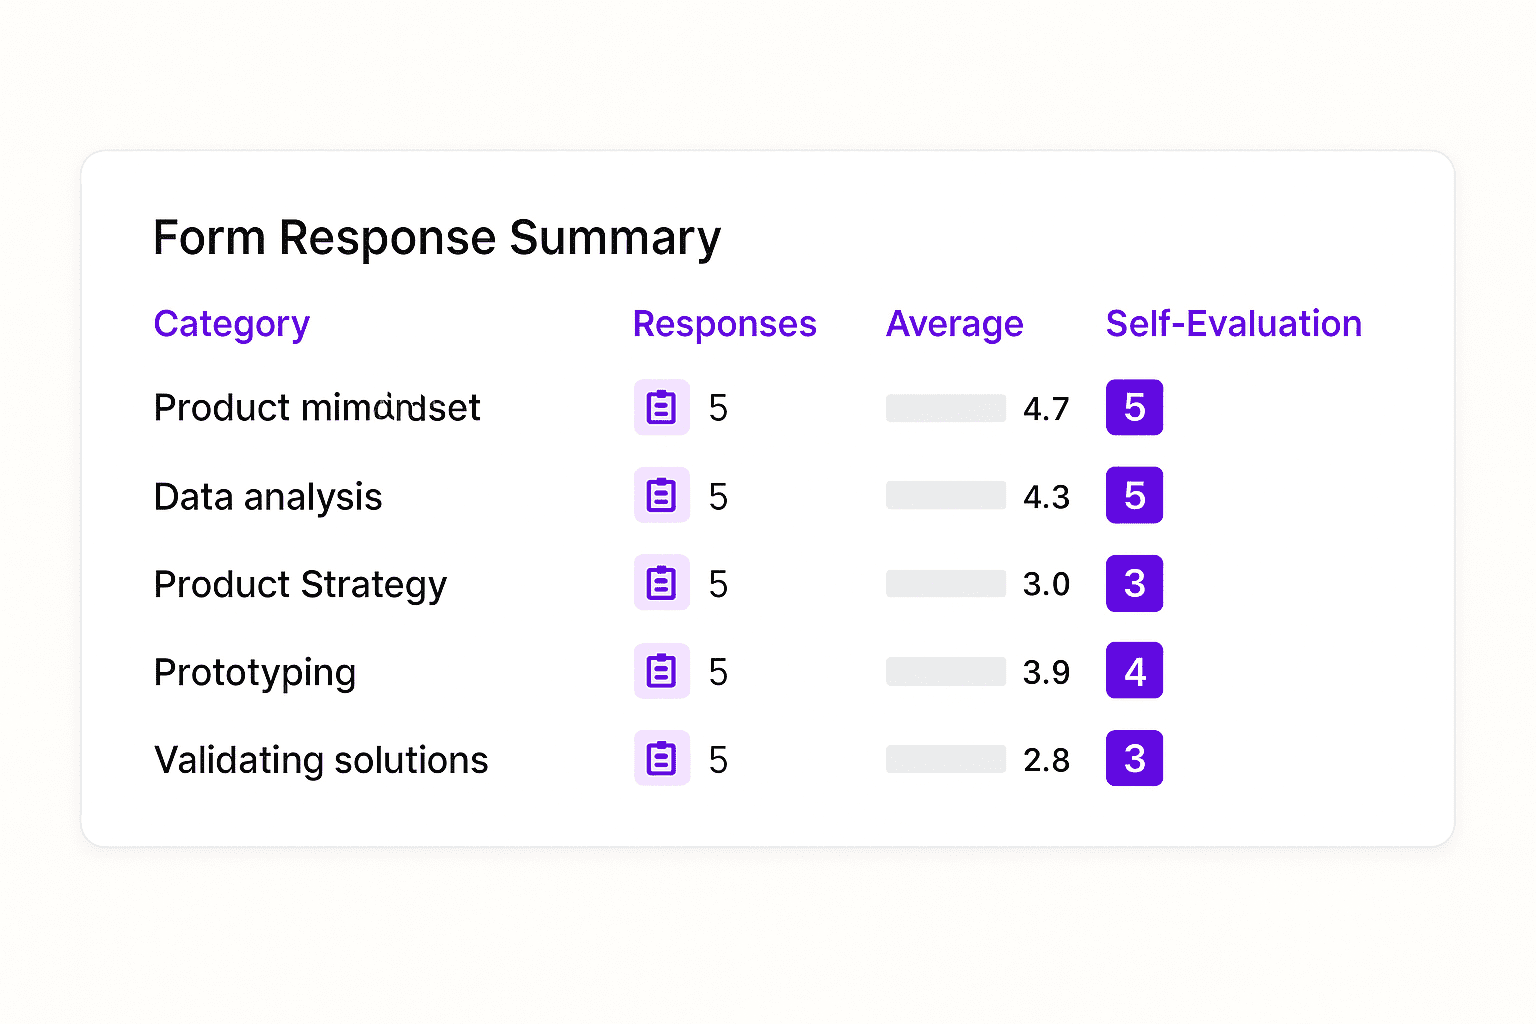The height and width of the screenshot is (1024, 1536).
Task: Click the Product mindset average bar
Action: pos(945,408)
